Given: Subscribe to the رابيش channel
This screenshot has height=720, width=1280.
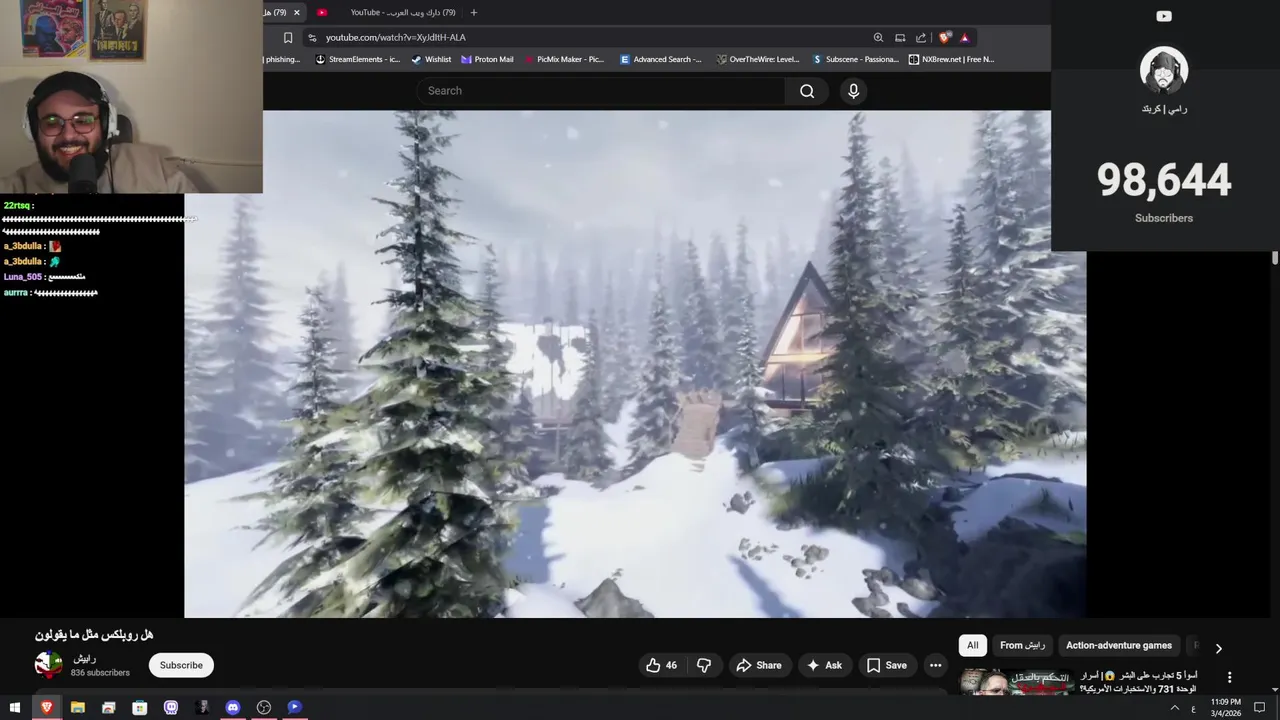Looking at the screenshot, I should tap(181, 665).
